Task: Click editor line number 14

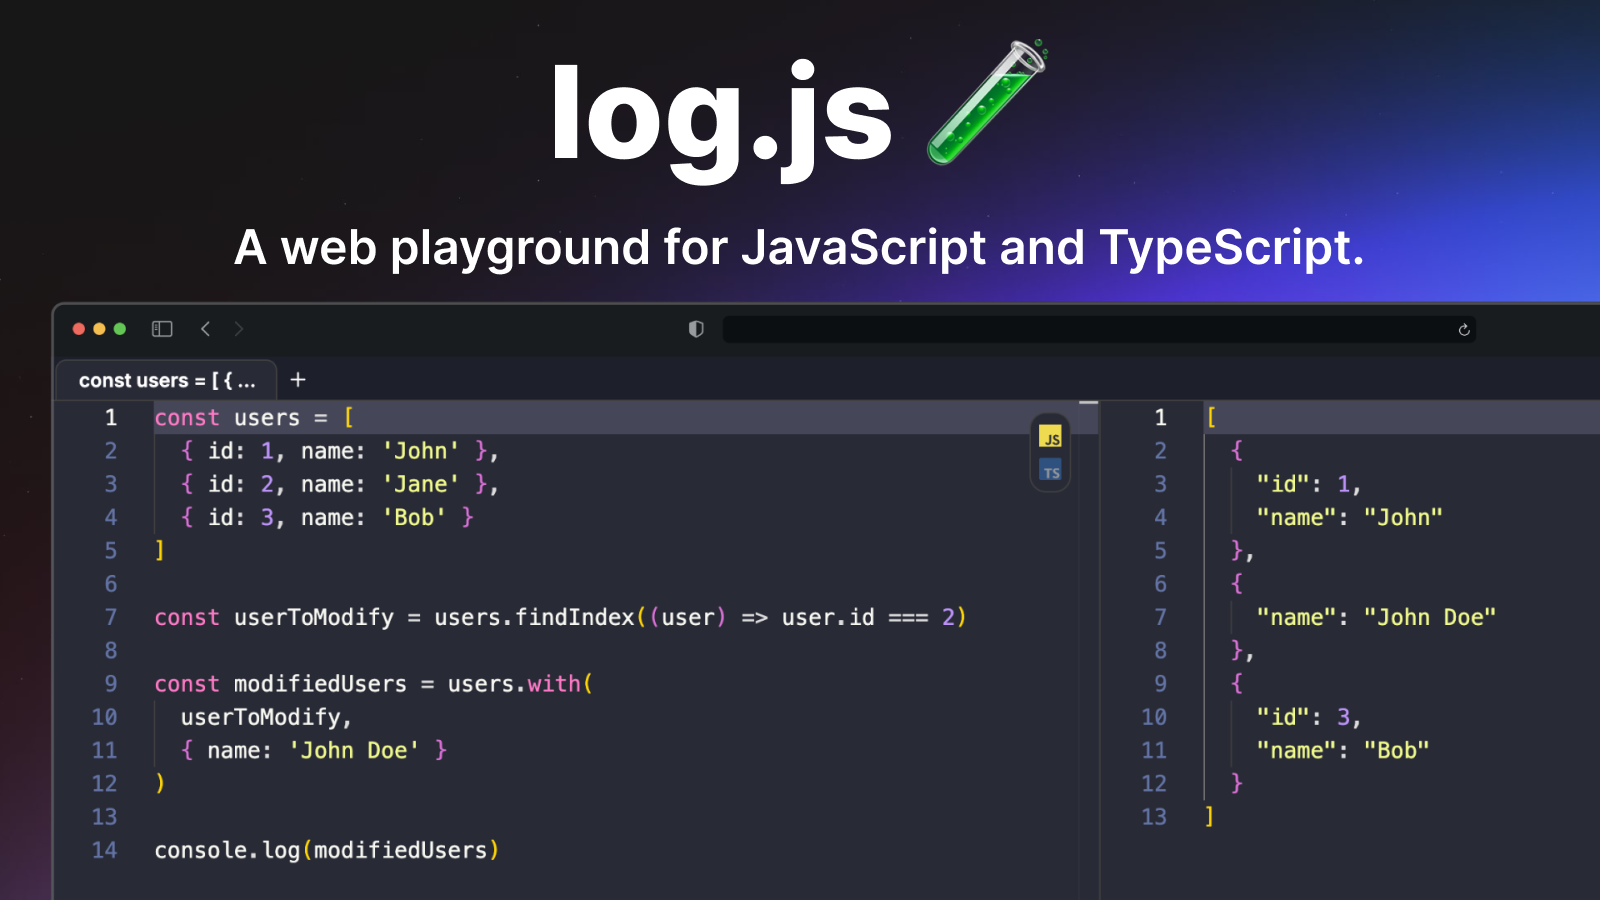Action: coord(105,850)
